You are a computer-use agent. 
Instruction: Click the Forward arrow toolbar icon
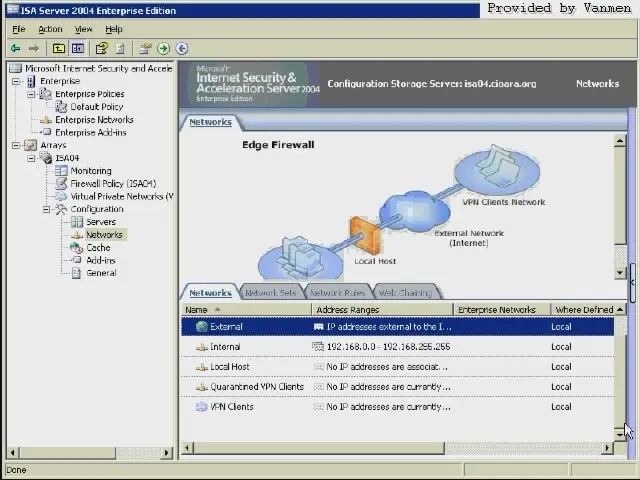click(x=34, y=49)
